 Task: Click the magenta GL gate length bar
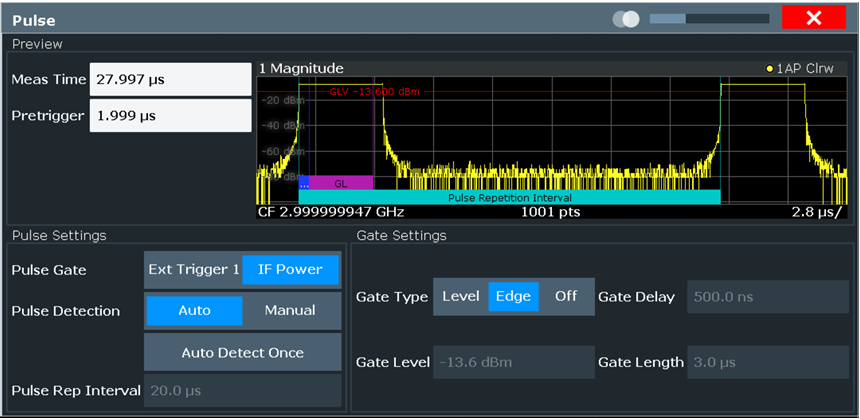click(341, 183)
